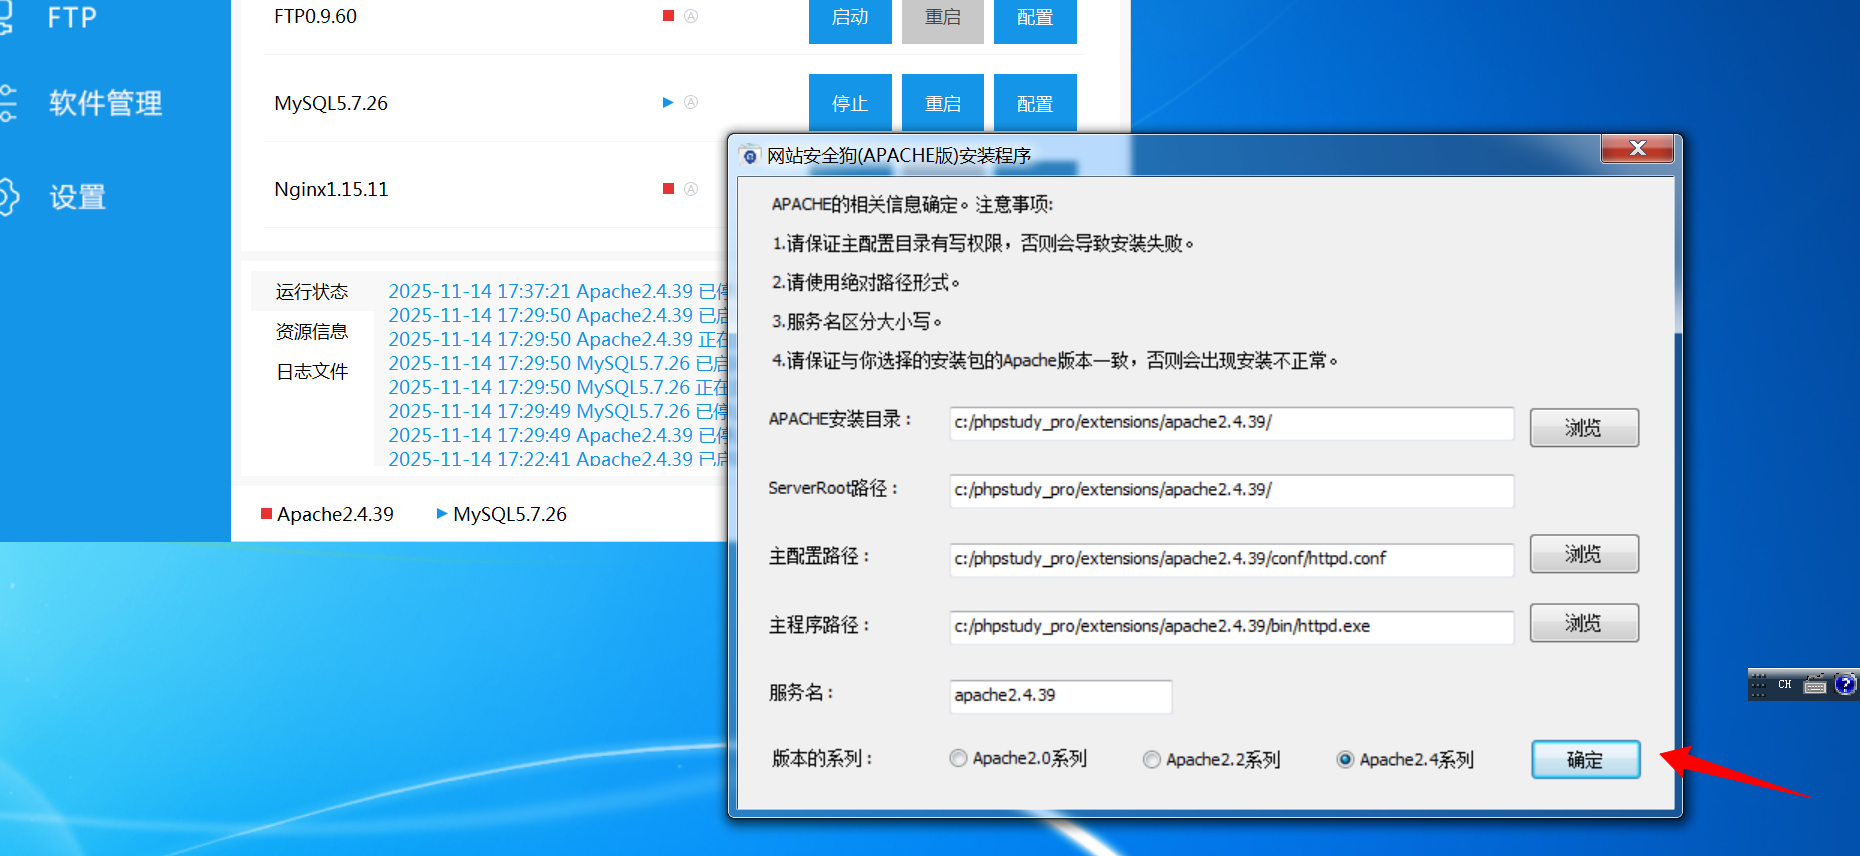Open the soft keyboard icon in the IME bar

point(1815,685)
